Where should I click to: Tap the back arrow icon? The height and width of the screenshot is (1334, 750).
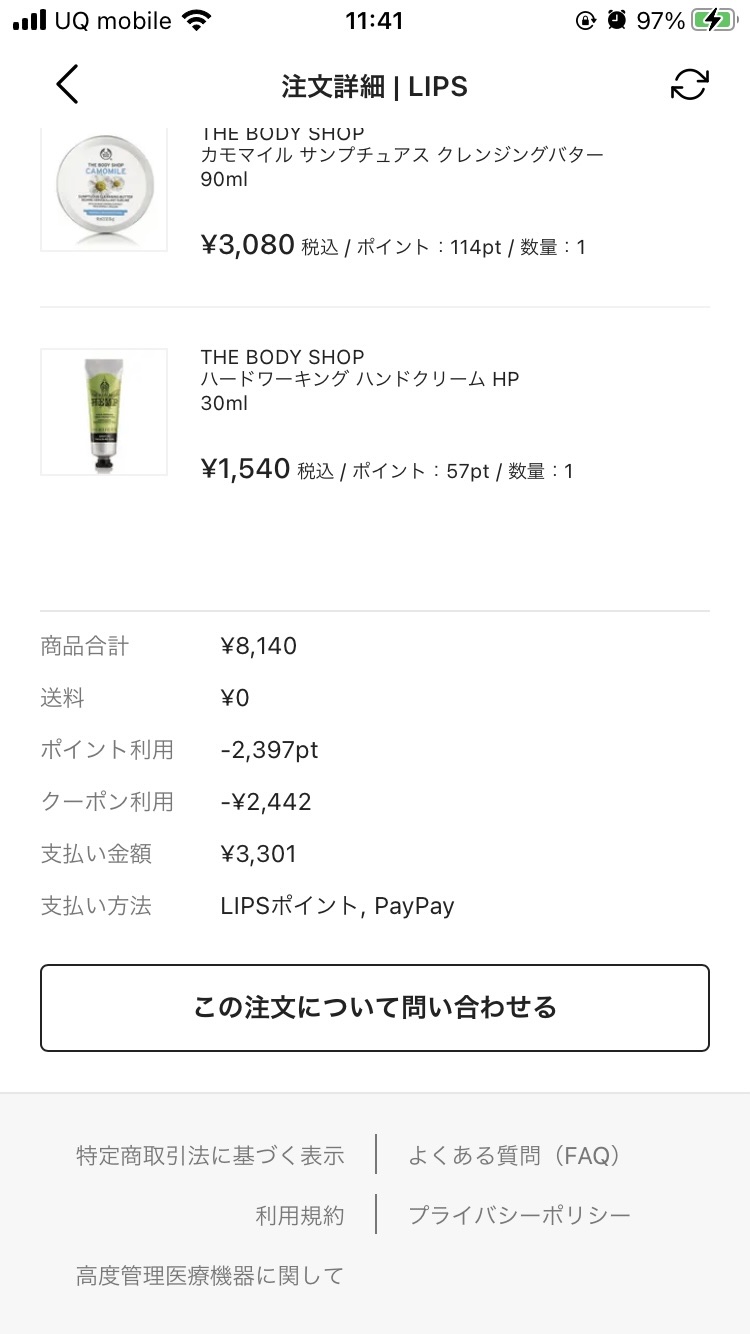(67, 85)
